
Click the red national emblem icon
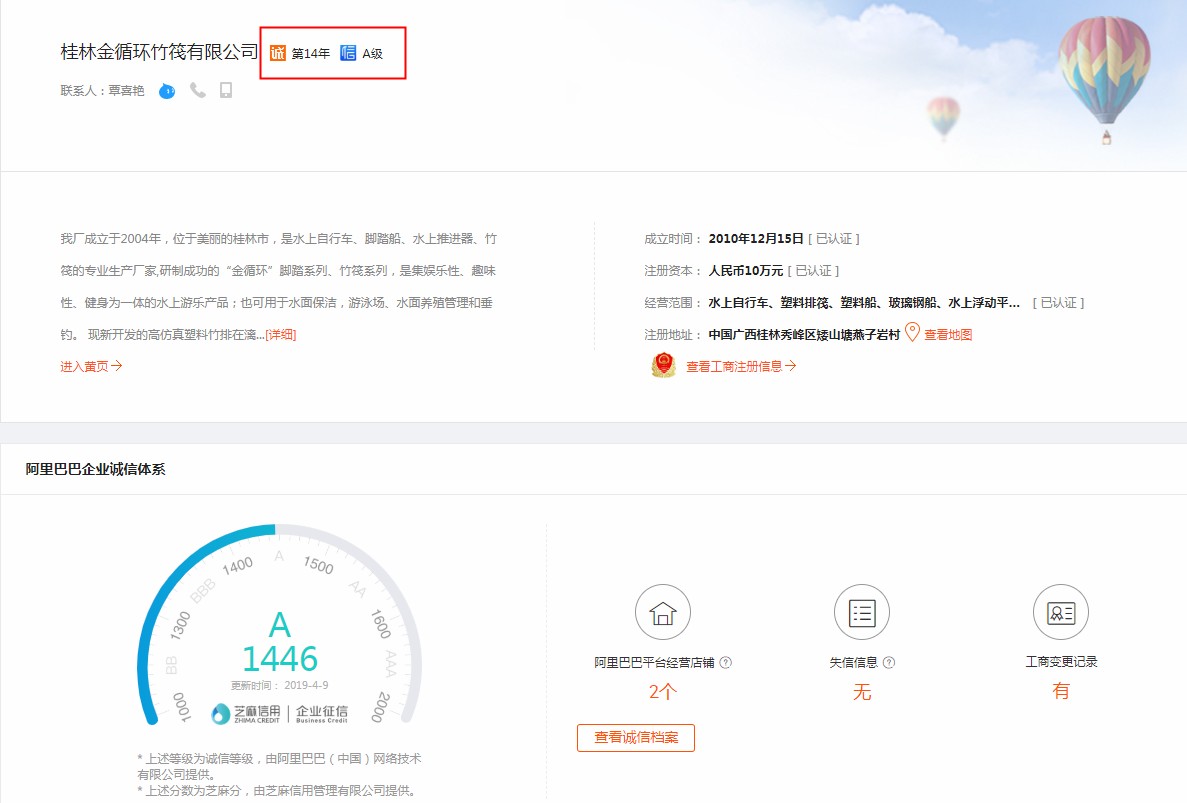[x=664, y=366]
